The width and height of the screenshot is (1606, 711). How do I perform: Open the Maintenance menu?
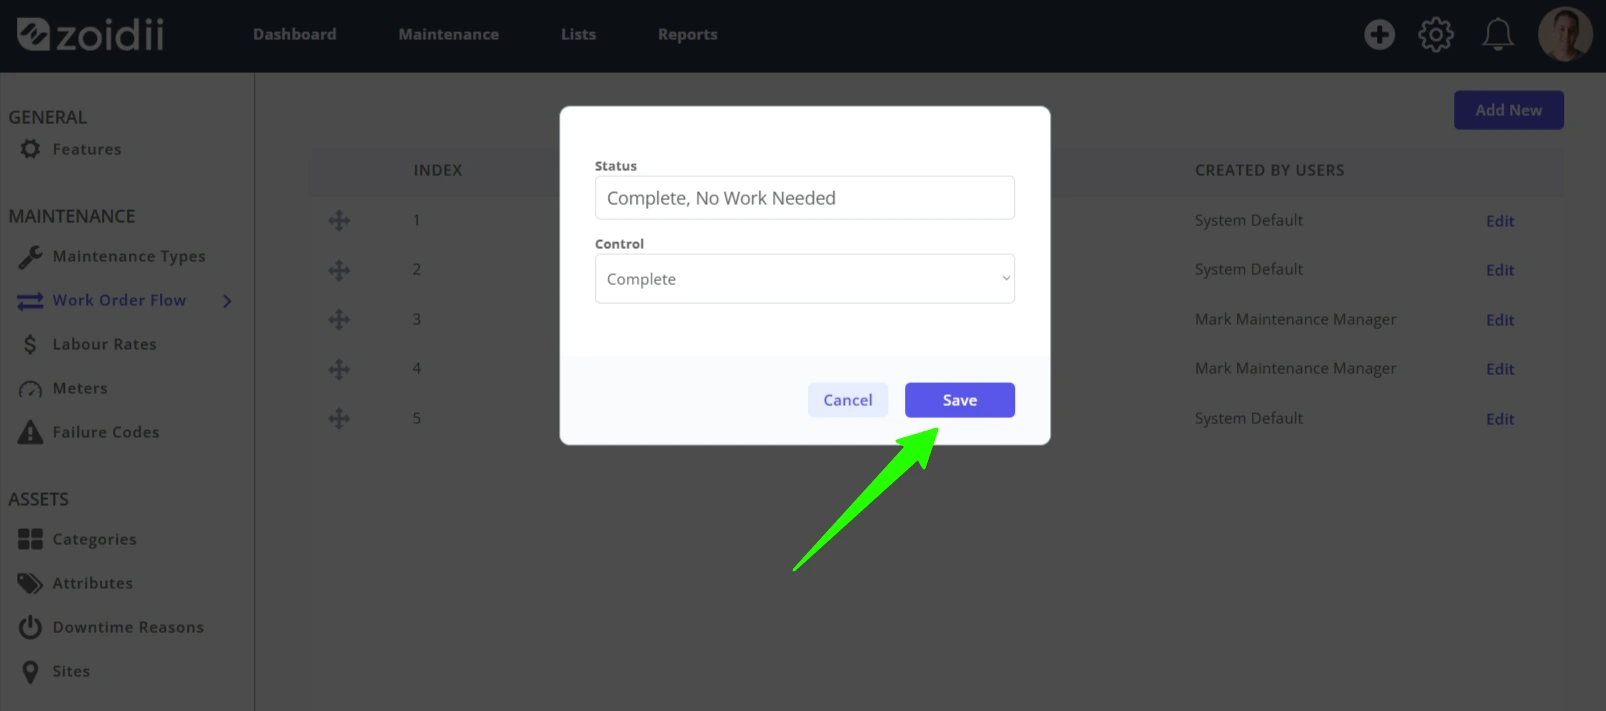pyautogui.click(x=448, y=34)
